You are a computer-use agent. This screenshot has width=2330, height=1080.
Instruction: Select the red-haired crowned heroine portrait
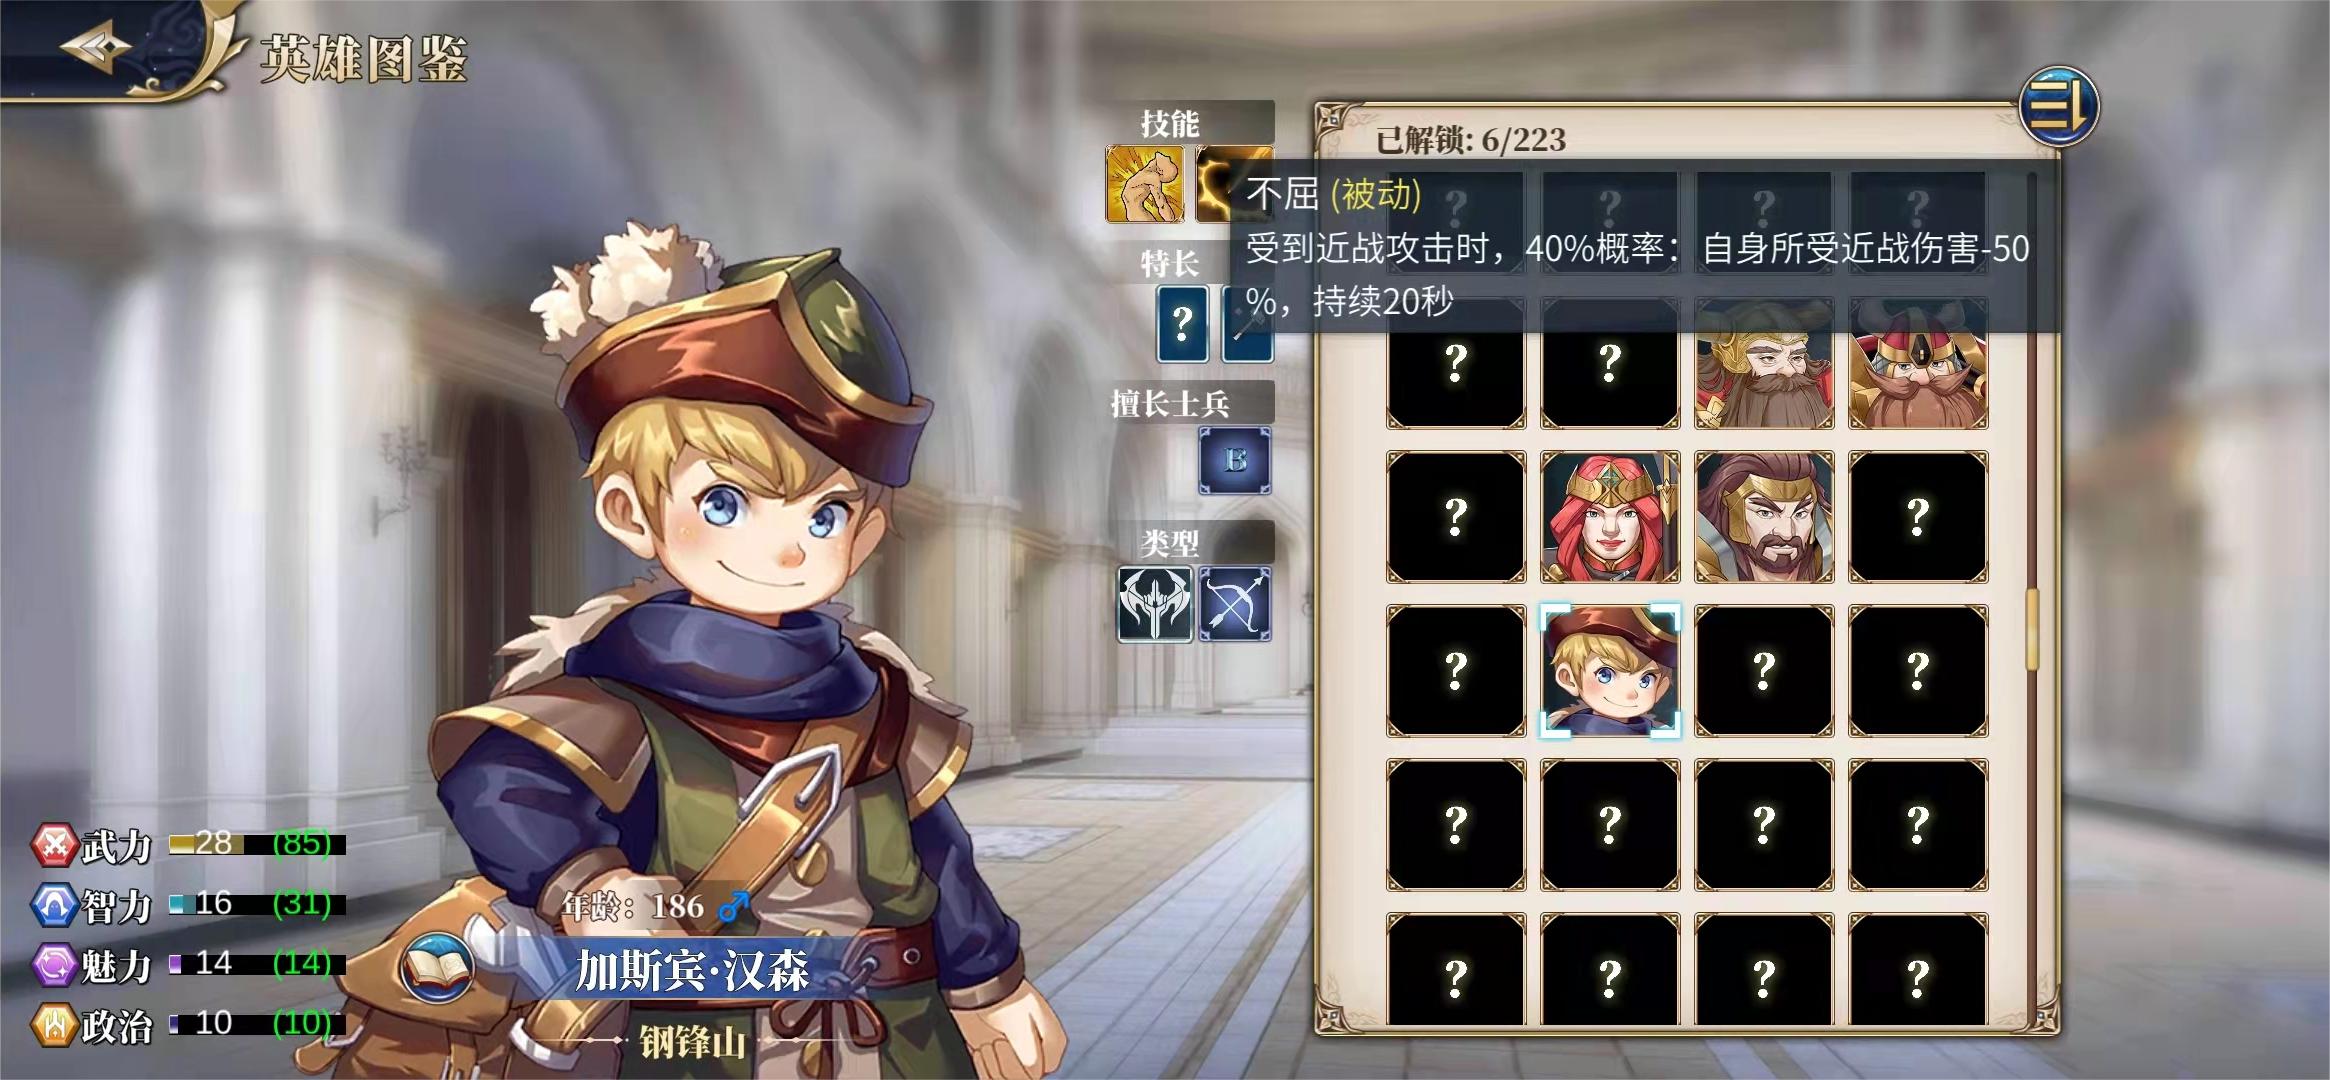(1610, 517)
